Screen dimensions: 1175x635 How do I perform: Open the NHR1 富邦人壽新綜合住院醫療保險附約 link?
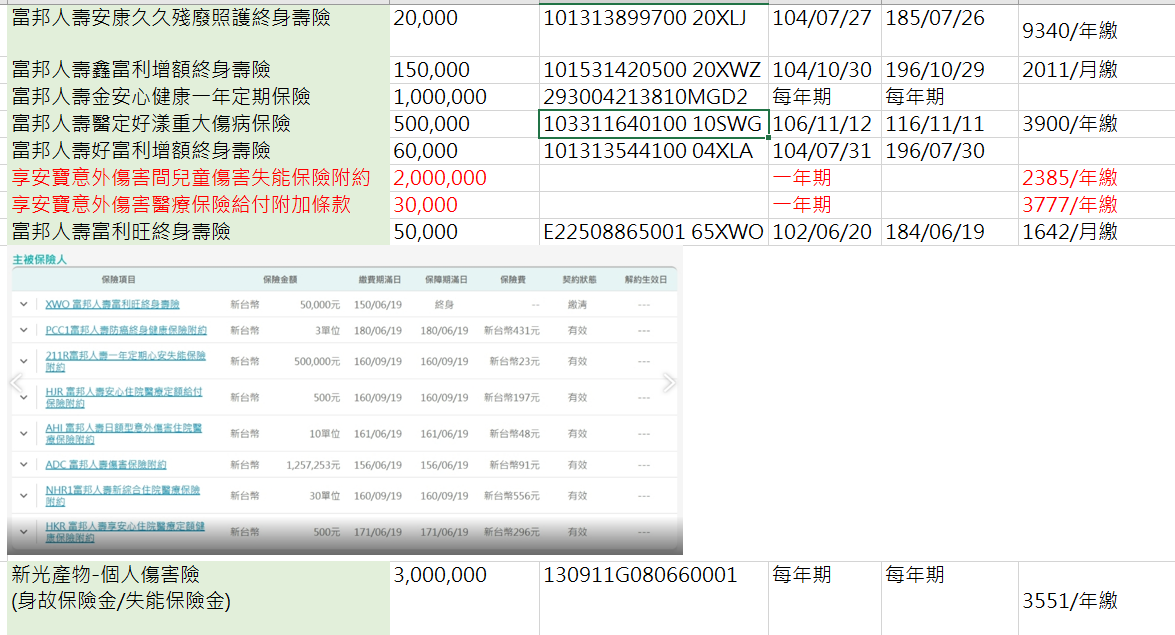123,496
